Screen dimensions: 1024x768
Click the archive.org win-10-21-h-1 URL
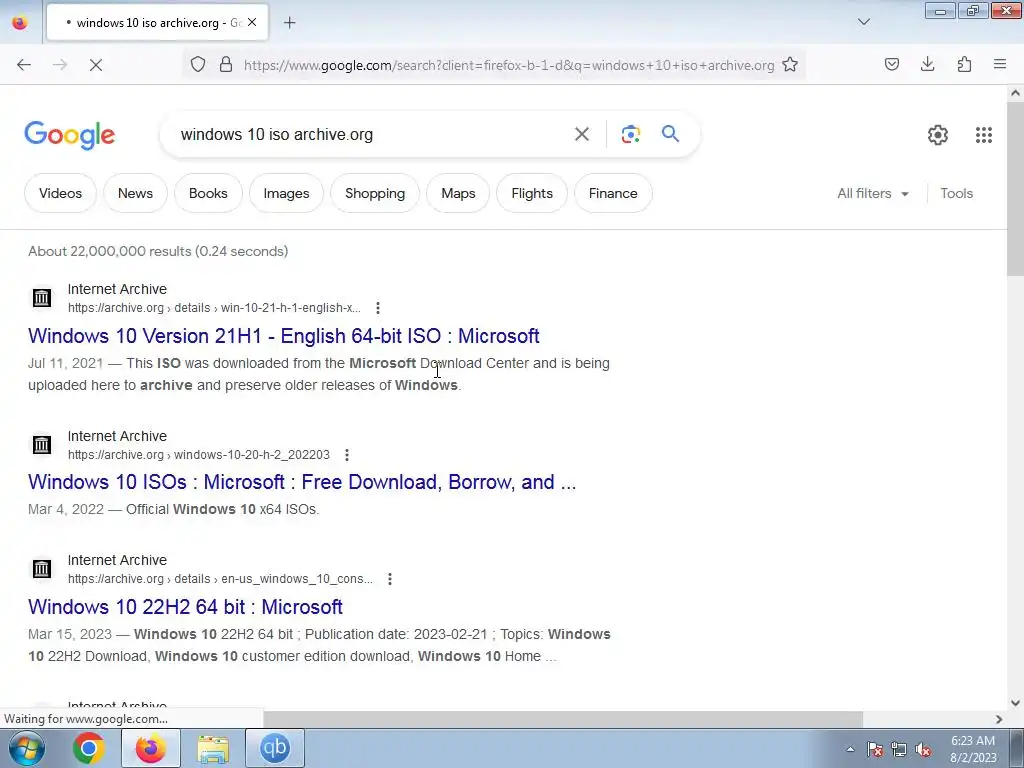(x=214, y=308)
